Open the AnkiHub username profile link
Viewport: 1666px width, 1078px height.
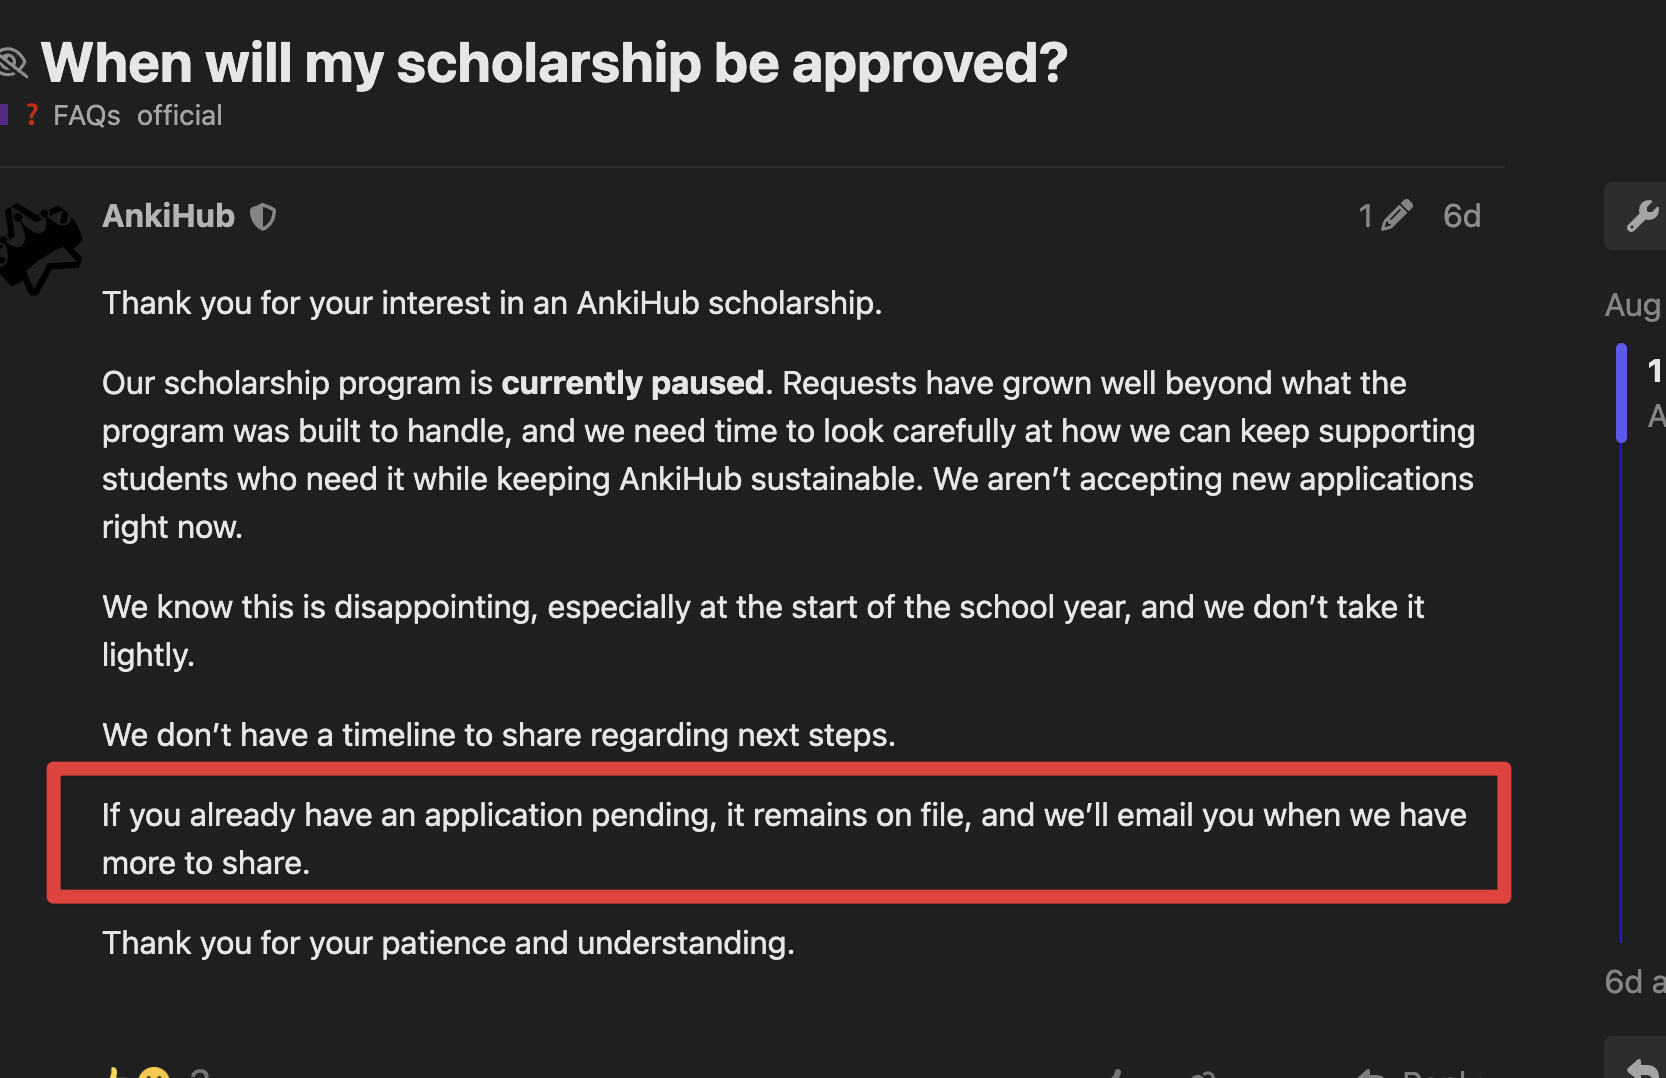[x=168, y=216]
